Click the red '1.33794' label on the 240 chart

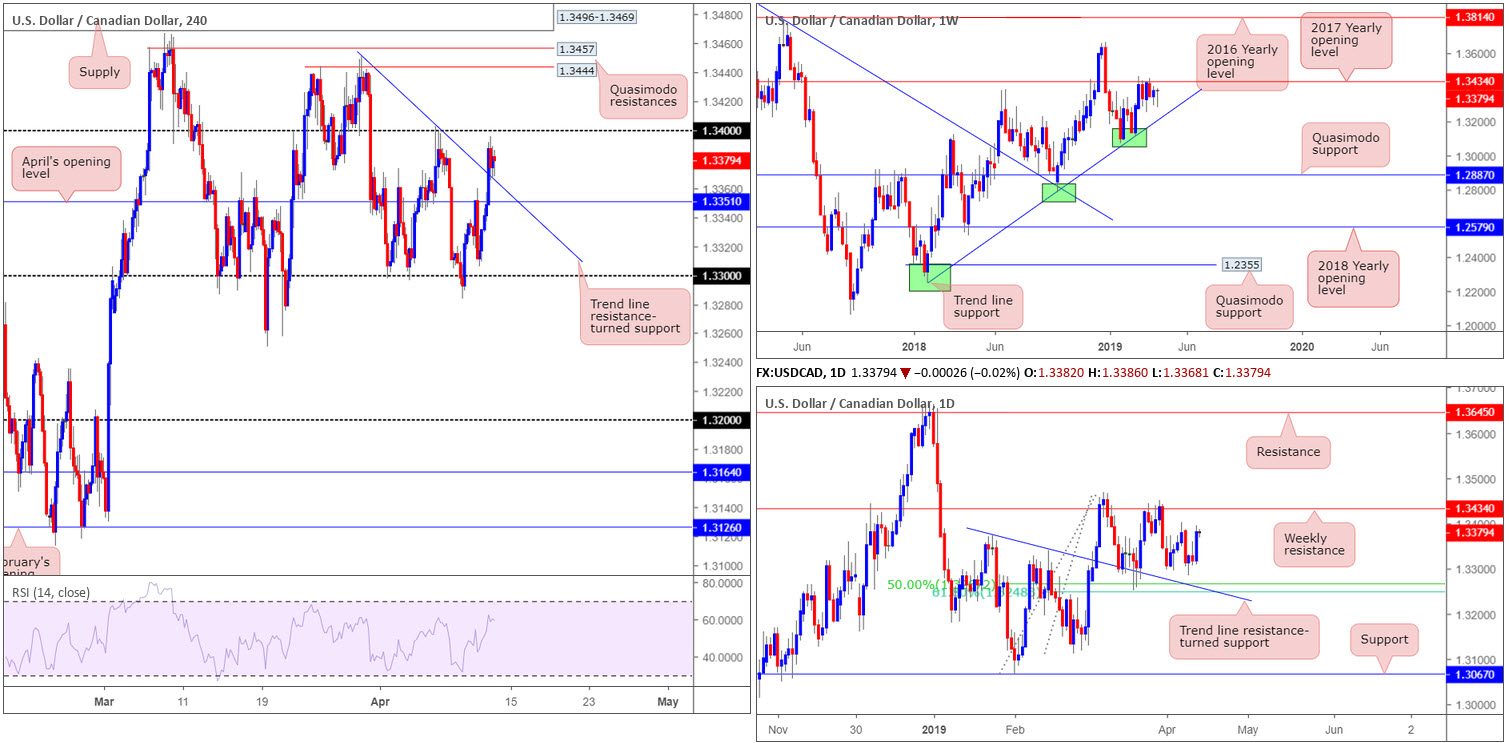click(x=720, y=160)
